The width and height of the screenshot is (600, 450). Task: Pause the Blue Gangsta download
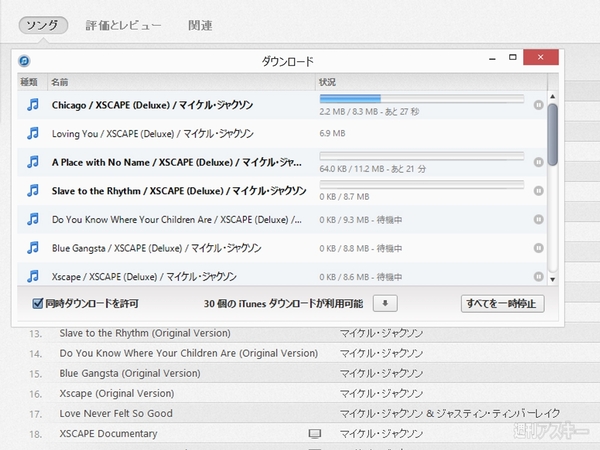pyautogui.click(x=538, y=248)
